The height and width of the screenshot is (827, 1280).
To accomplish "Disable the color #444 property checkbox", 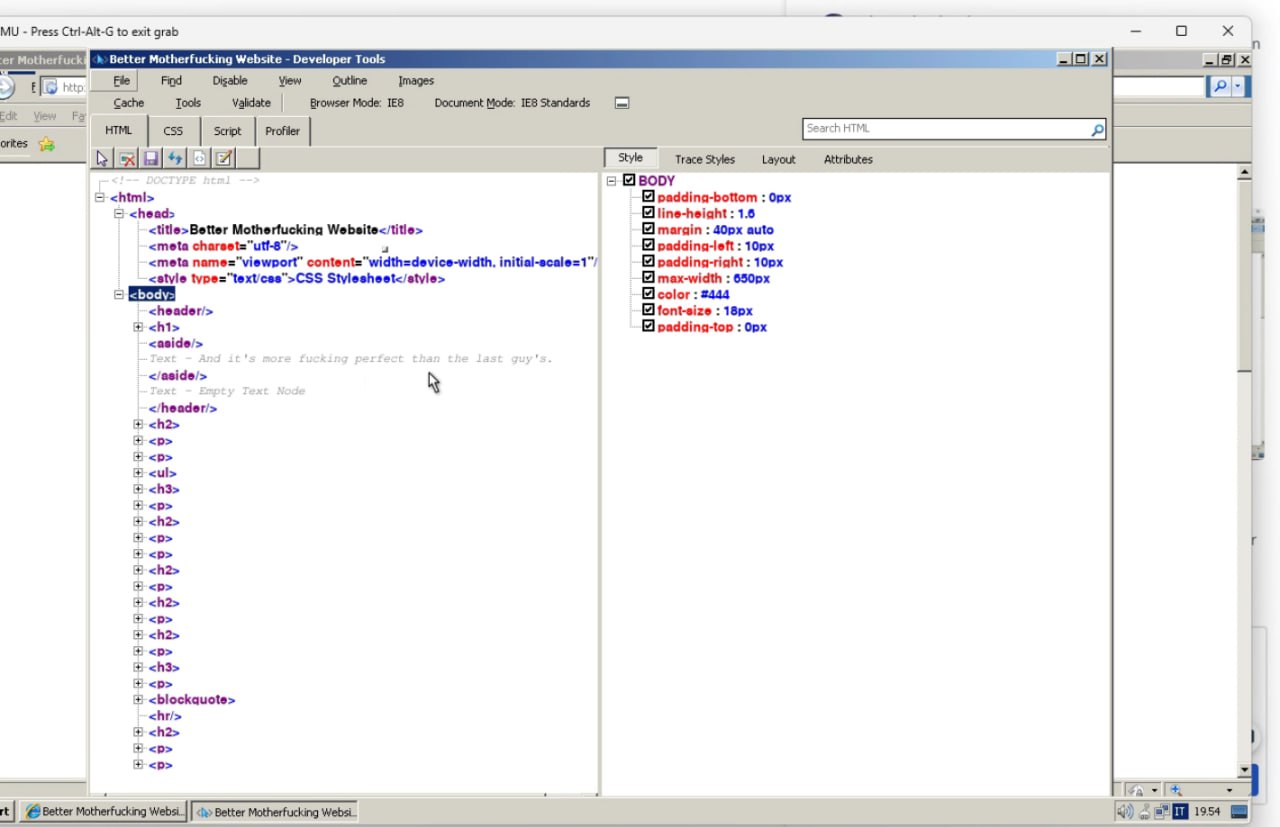I will (648, 294).
